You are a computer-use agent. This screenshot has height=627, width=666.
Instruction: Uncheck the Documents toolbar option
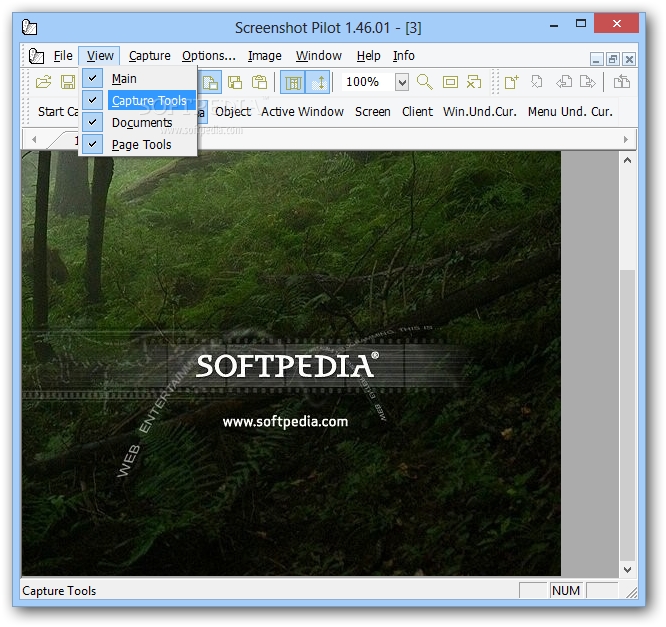point(138,123)
